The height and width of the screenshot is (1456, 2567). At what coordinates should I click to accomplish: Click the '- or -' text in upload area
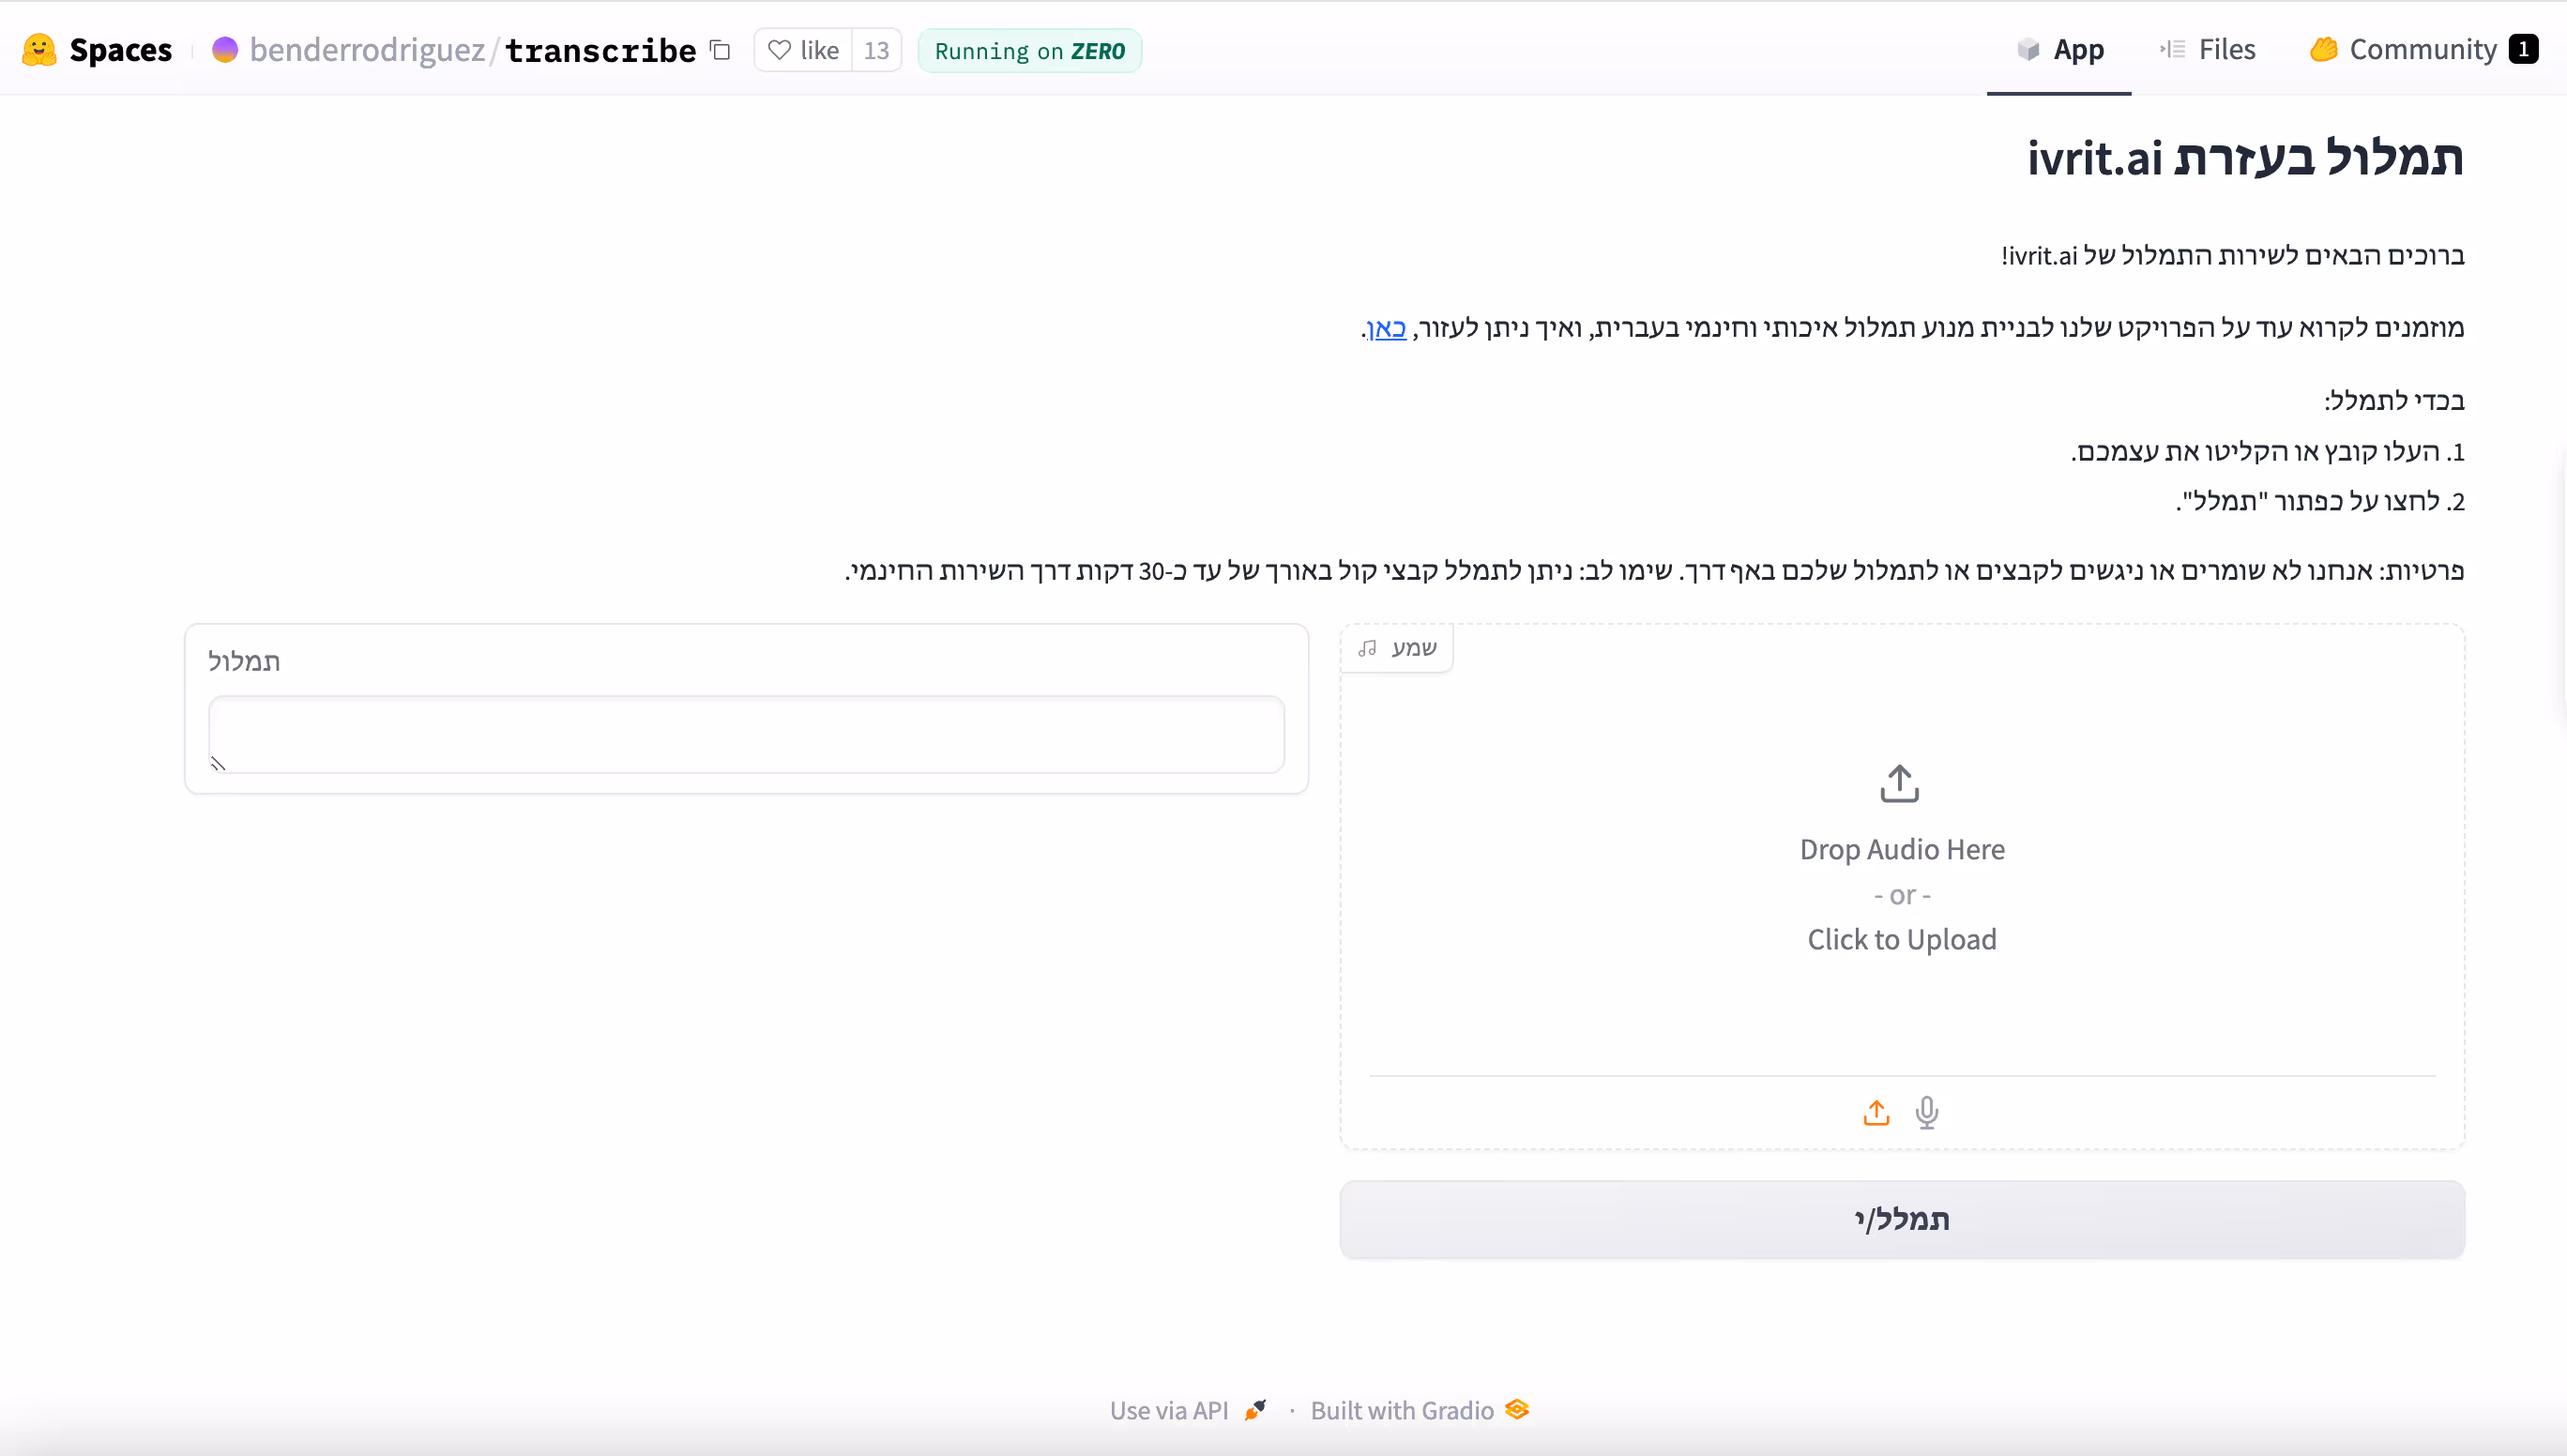(1902, 894)
